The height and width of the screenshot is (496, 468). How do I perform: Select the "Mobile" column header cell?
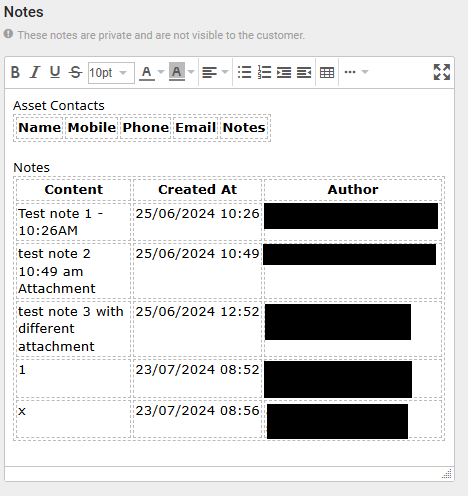(92, 127)
